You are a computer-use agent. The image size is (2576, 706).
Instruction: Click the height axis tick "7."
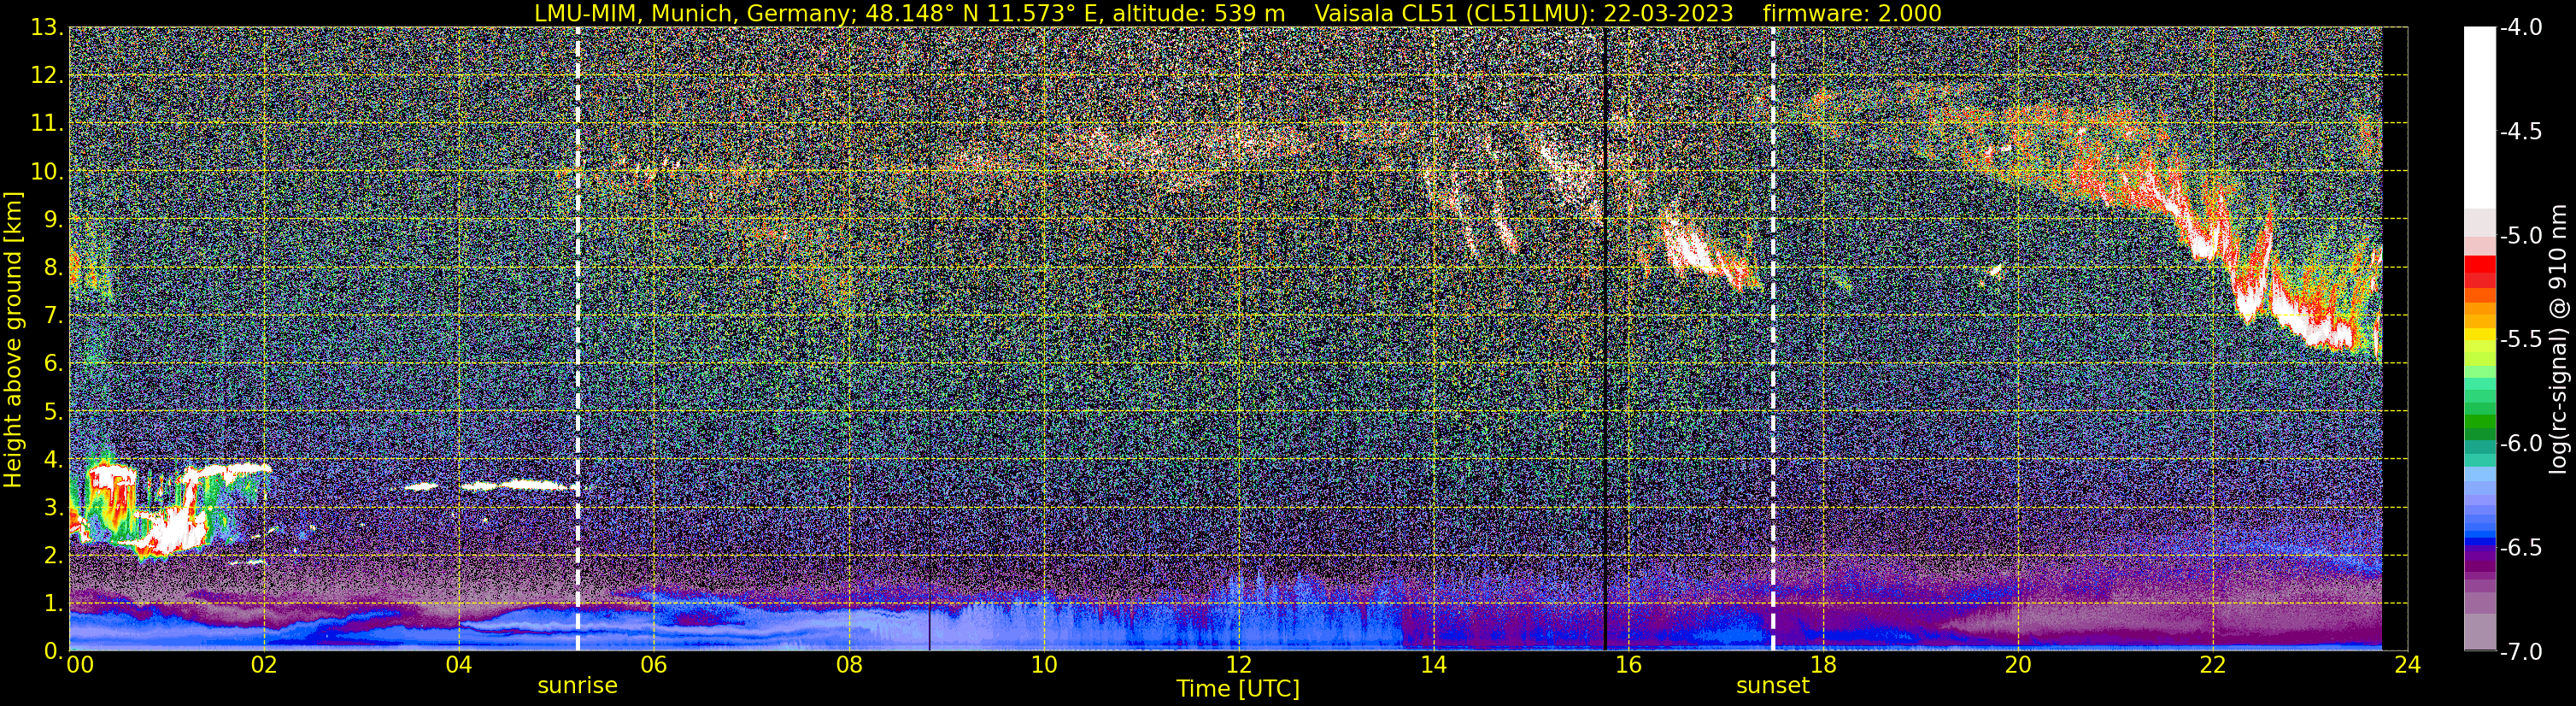tap(53, 316)
